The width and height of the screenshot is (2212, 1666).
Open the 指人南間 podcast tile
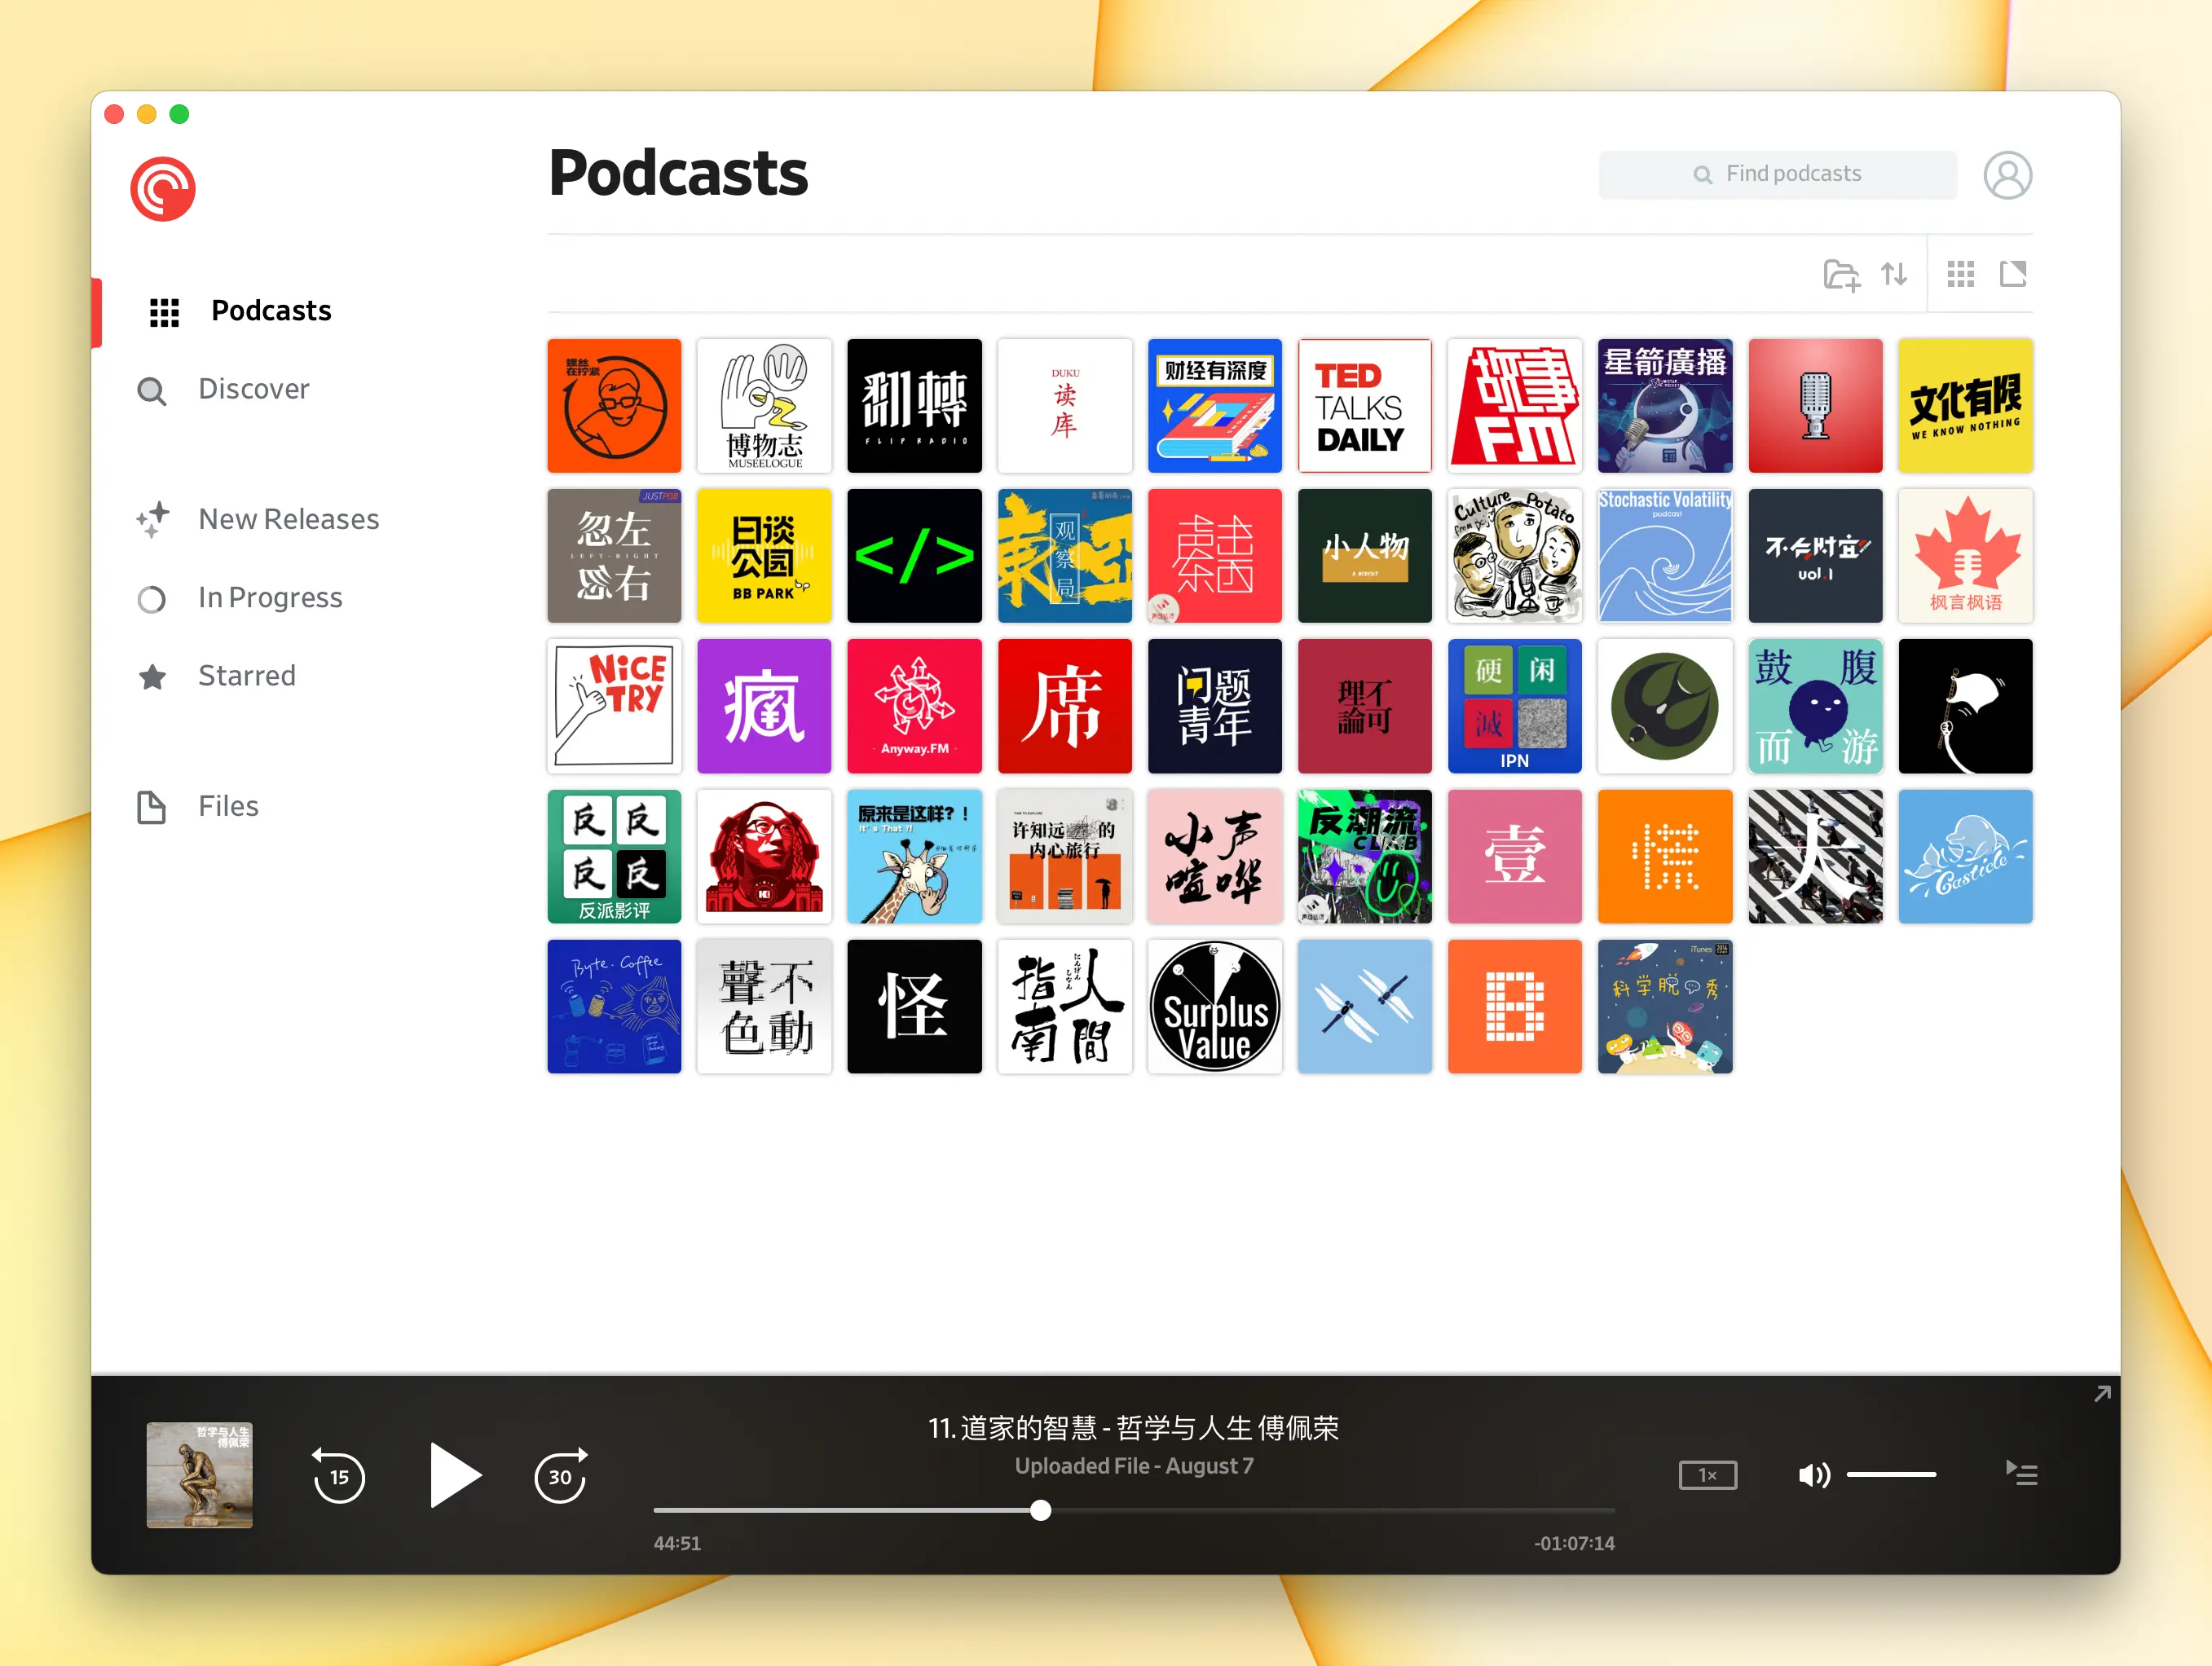pyautogui.click(x=1064, y=1006)
